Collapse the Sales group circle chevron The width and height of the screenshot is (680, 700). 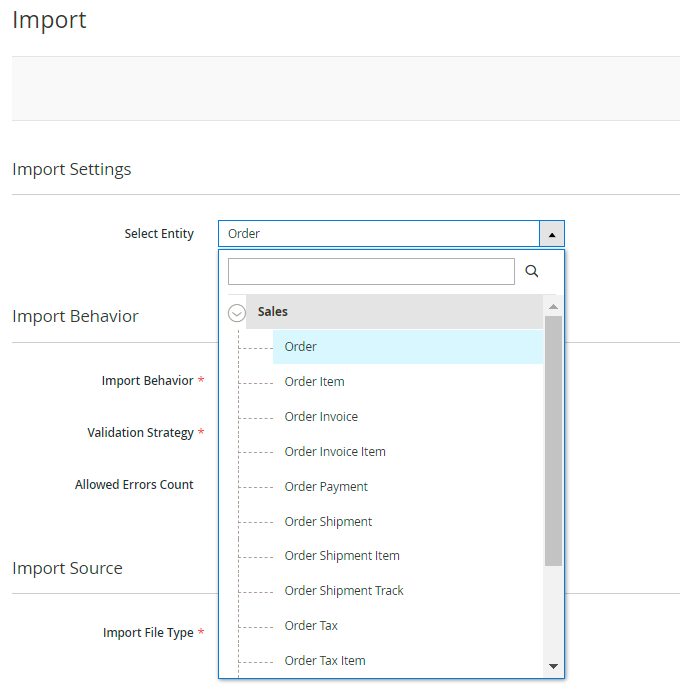[x=237, y=313]
